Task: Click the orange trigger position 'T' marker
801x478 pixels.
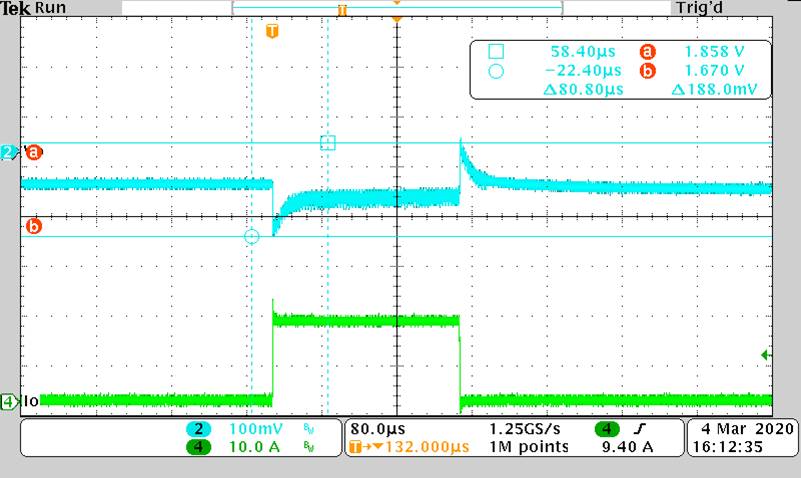Action: [x=272, y=32]
